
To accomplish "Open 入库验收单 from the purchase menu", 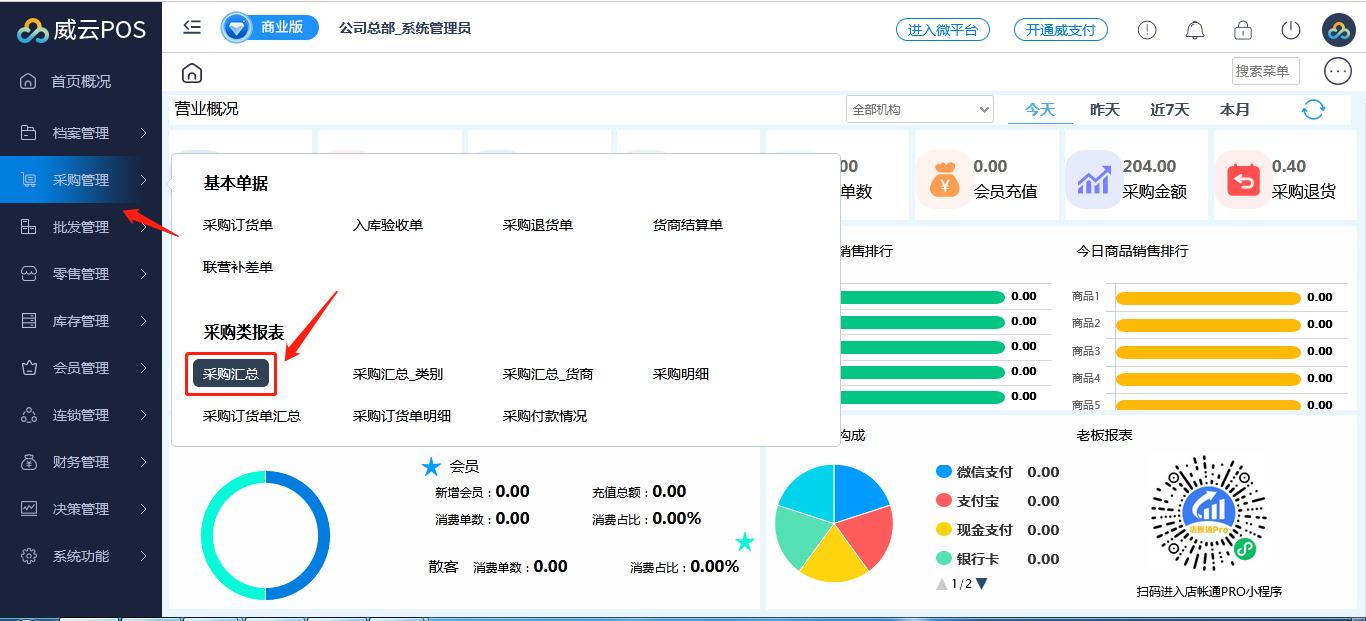I will (388, 225).
